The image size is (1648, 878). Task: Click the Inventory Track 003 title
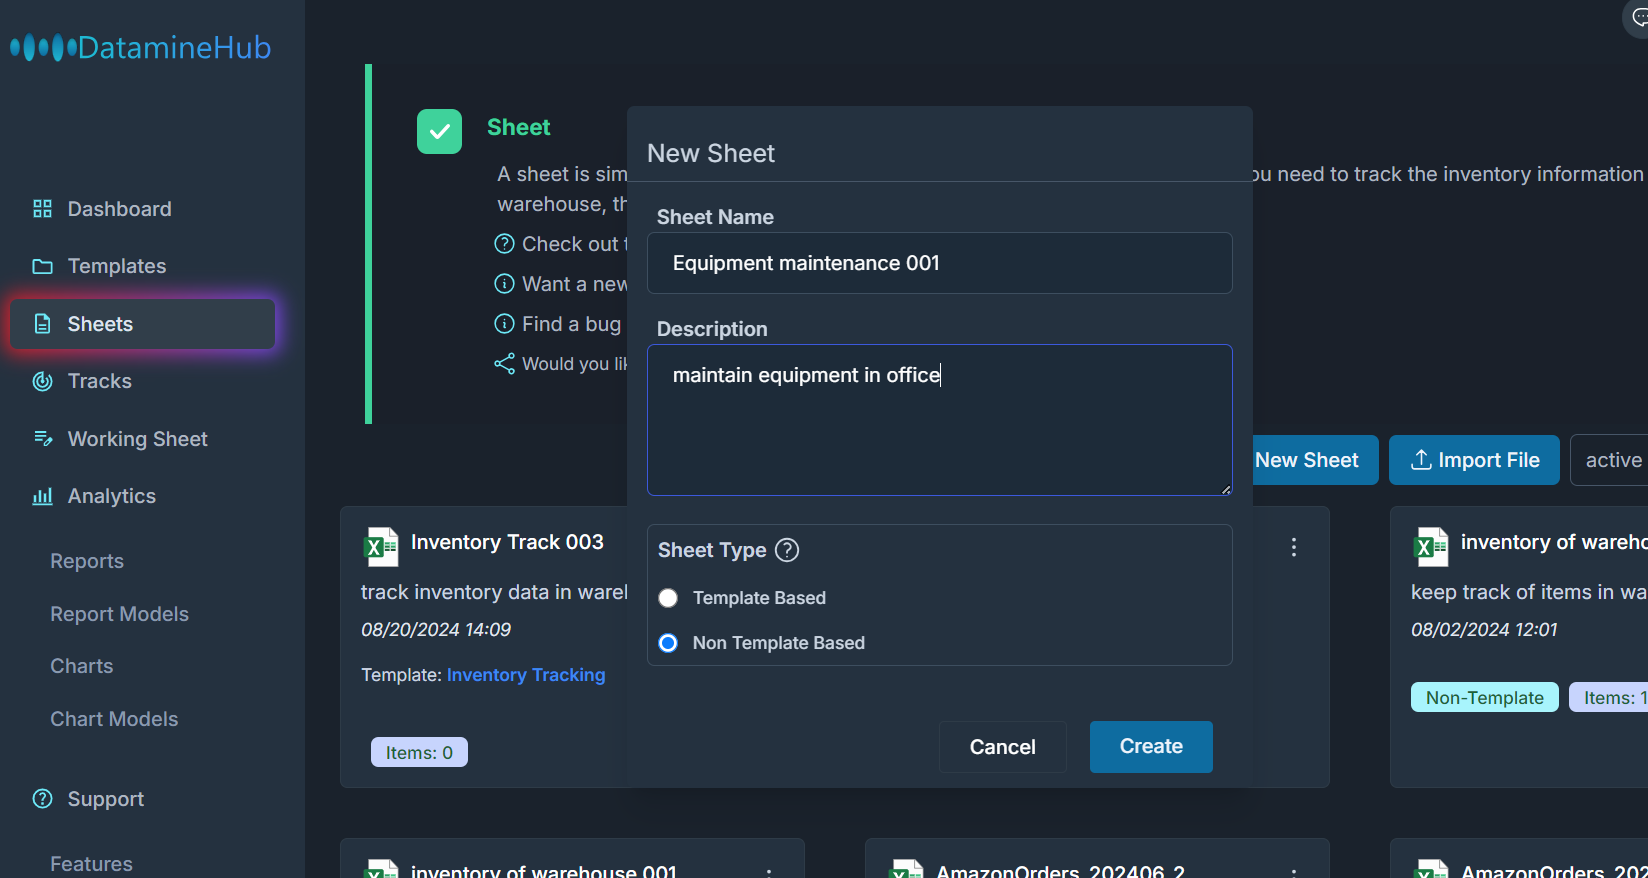507,542
